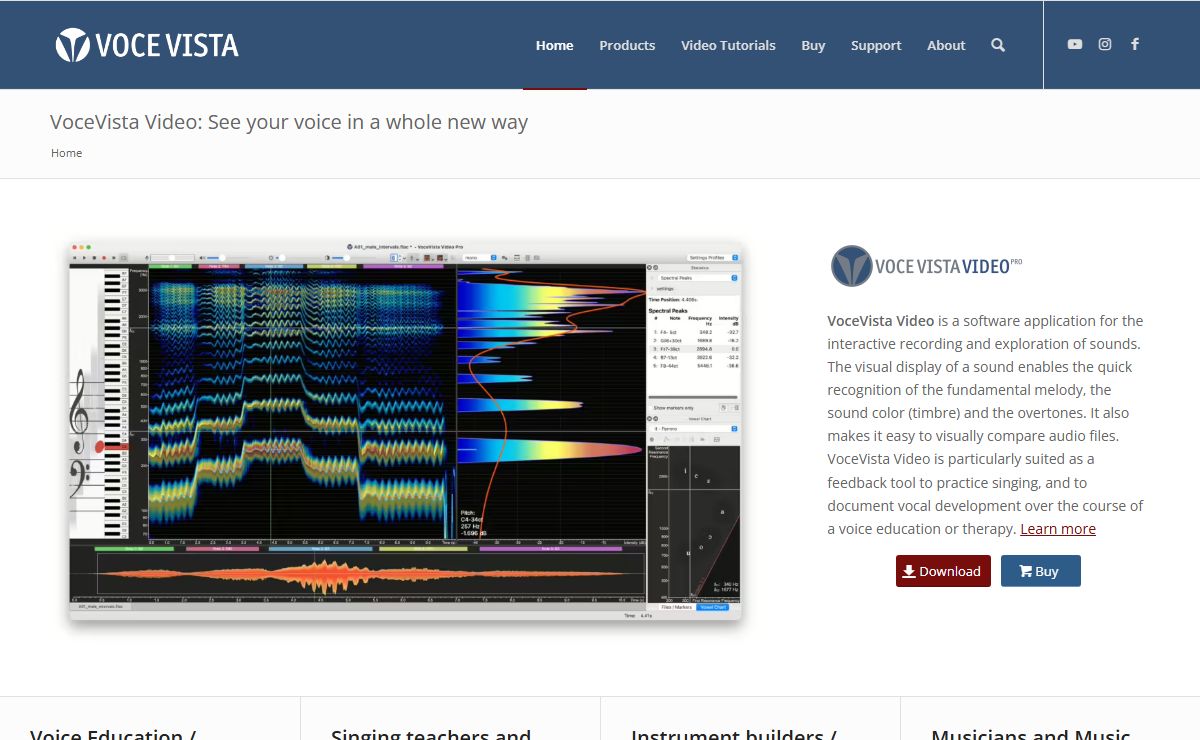Open the Singing teachers section heading
The image size is (1200, 740).
[430, 733]
